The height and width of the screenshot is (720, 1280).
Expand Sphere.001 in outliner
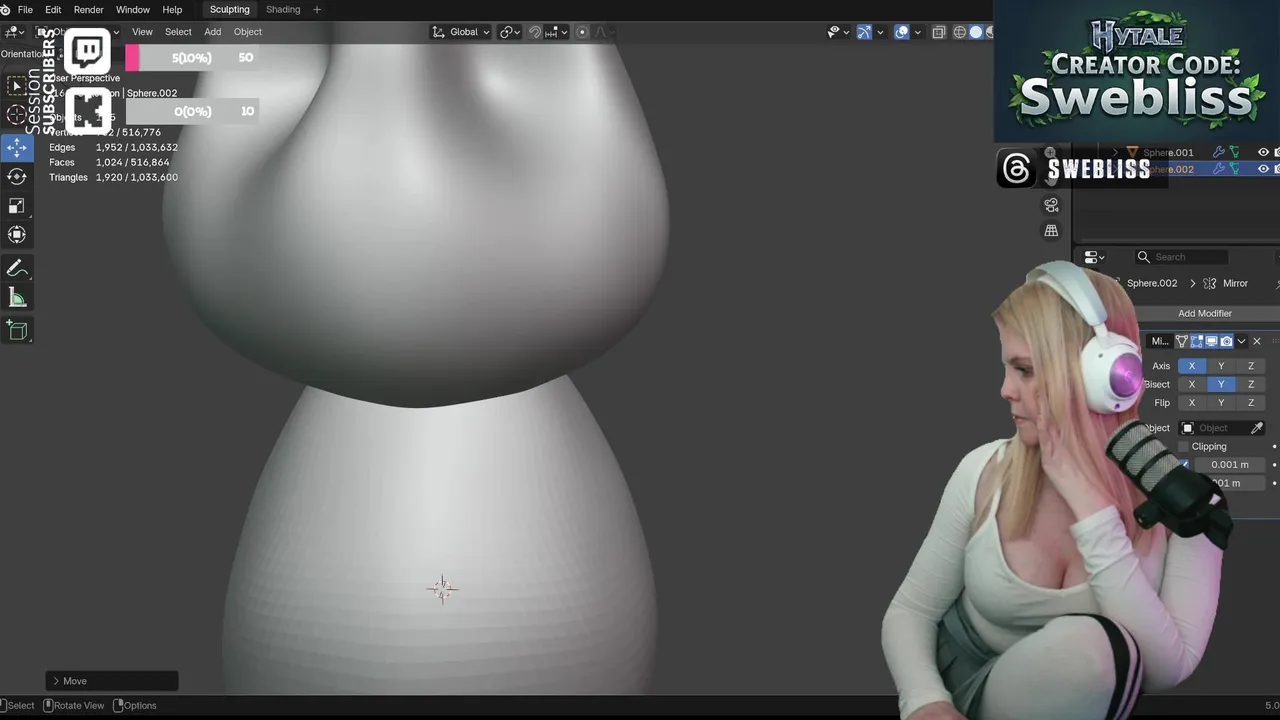[x=1115, y=153]
